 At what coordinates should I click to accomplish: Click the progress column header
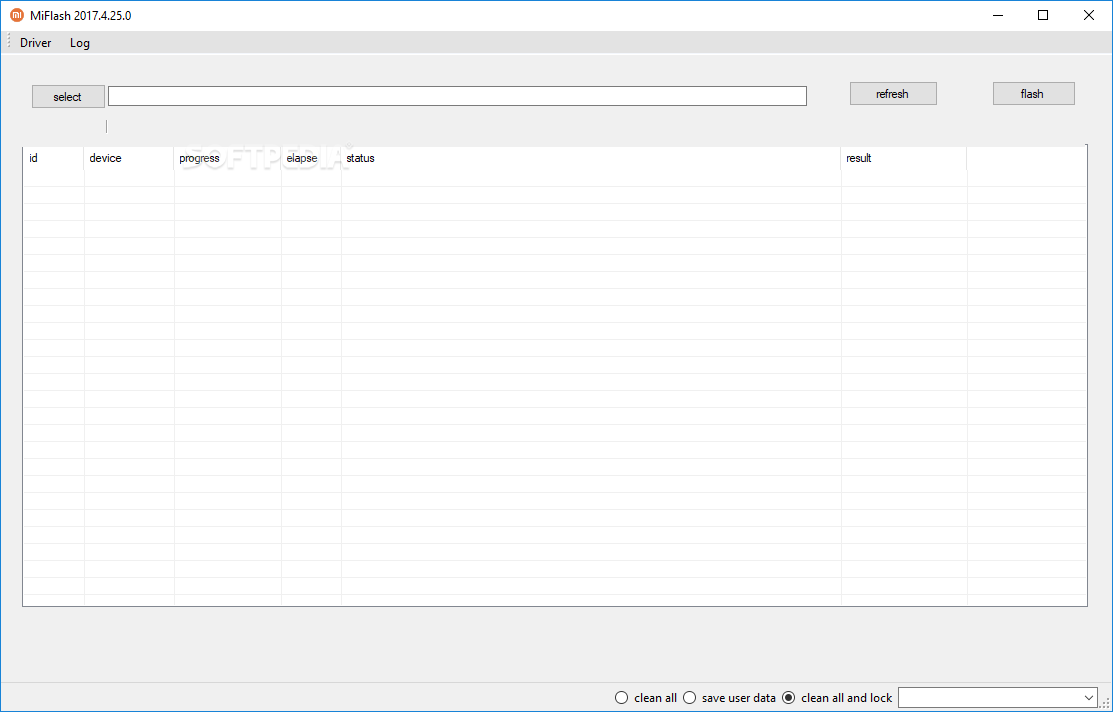228,158
